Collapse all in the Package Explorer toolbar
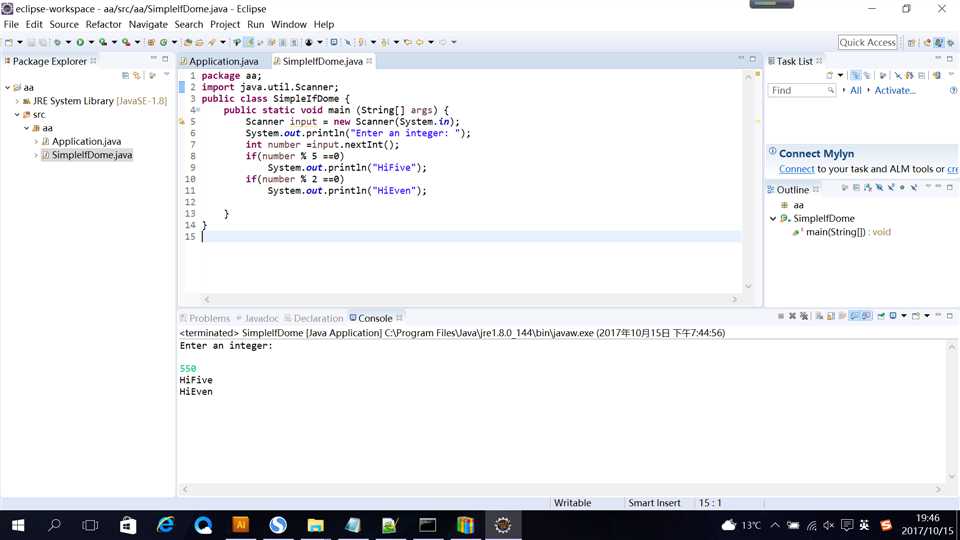This screenshot has width=960, height=540. pos(125,75)
